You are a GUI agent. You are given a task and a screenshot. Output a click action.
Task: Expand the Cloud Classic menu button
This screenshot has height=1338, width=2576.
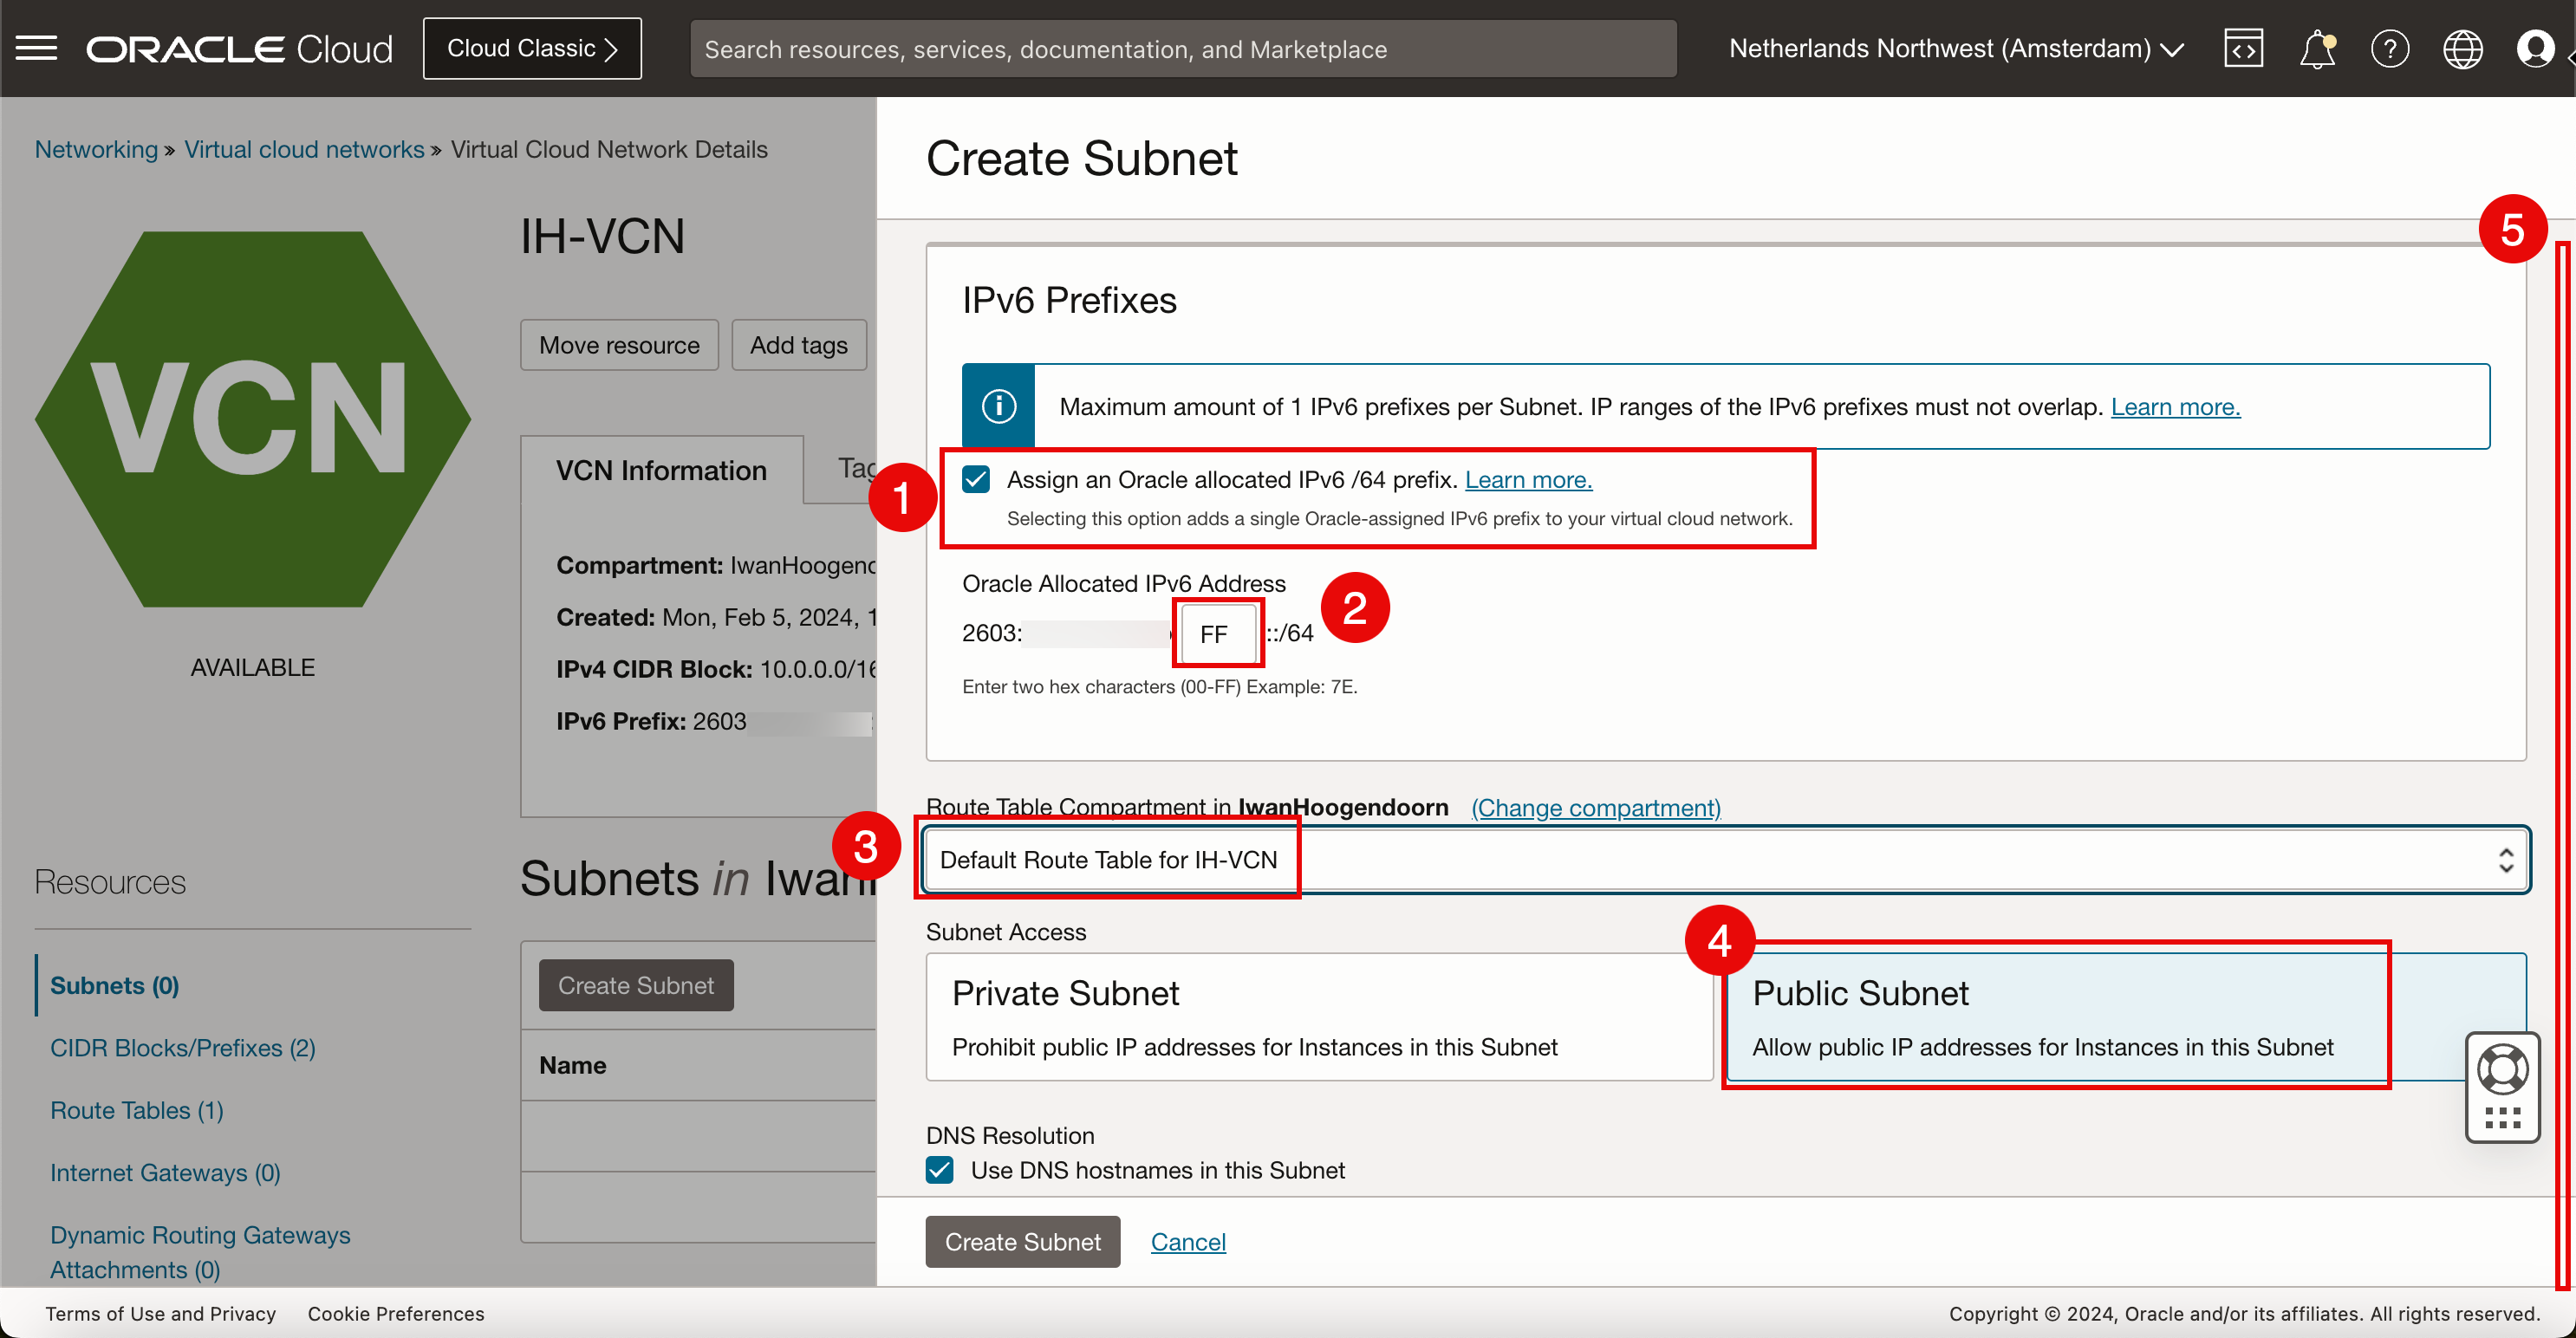(x=532, y=48)
